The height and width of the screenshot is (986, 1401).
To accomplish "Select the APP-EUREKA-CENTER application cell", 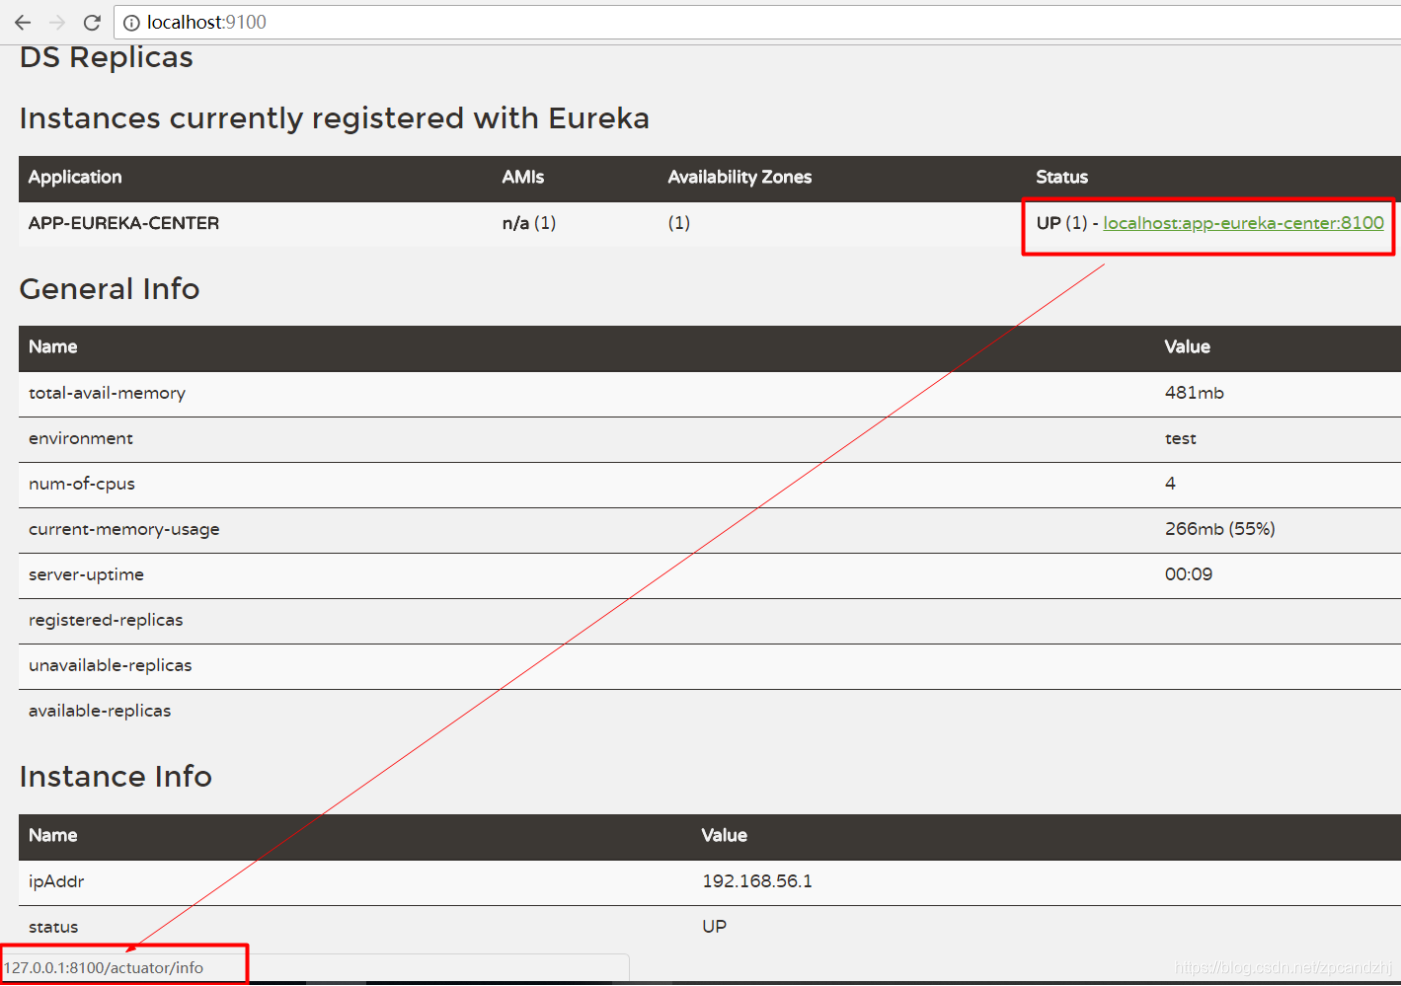I will point(124,223).
